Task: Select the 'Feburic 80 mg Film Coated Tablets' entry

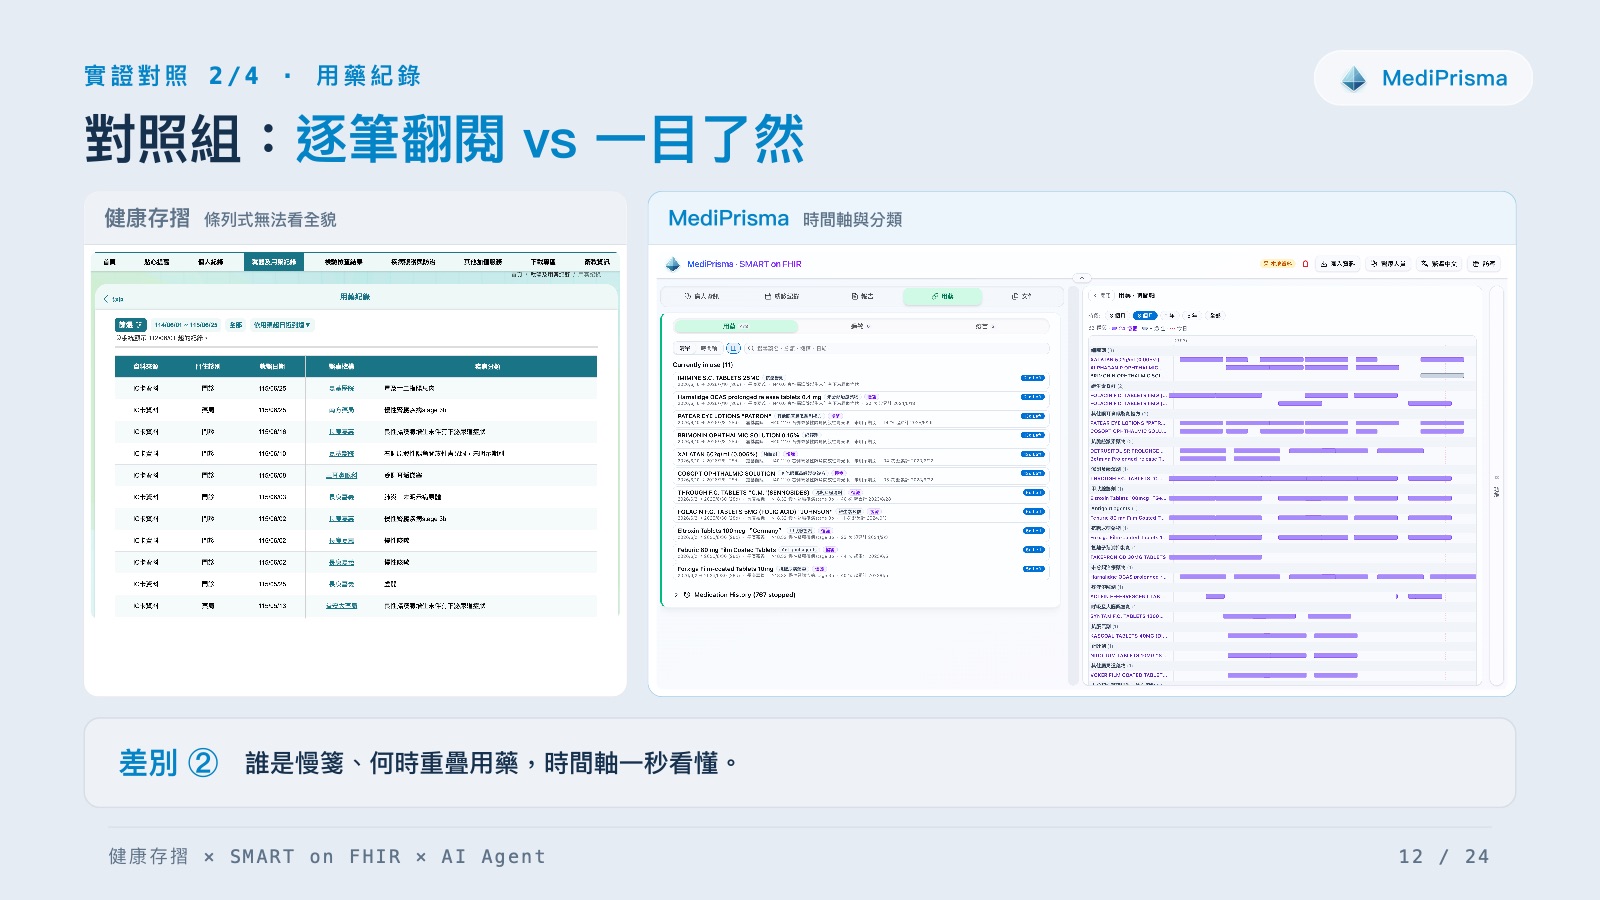Action: click(727, 550)
